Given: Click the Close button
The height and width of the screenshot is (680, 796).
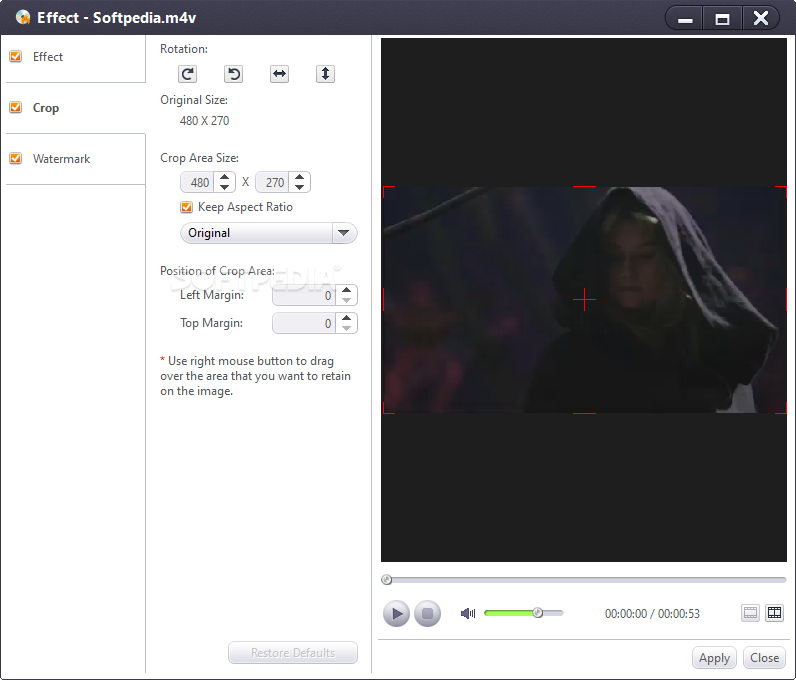Looking at the screenshot, I should [x=764, y=658].
